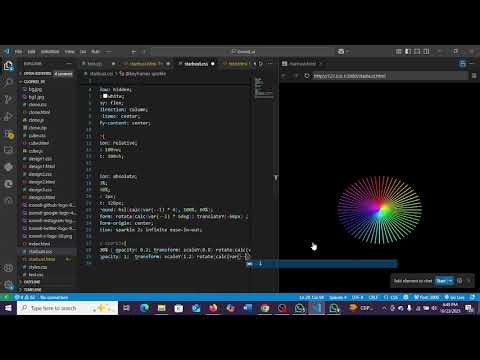
Task: Open clone.zip in the file tree
Action: pos(37,128)
